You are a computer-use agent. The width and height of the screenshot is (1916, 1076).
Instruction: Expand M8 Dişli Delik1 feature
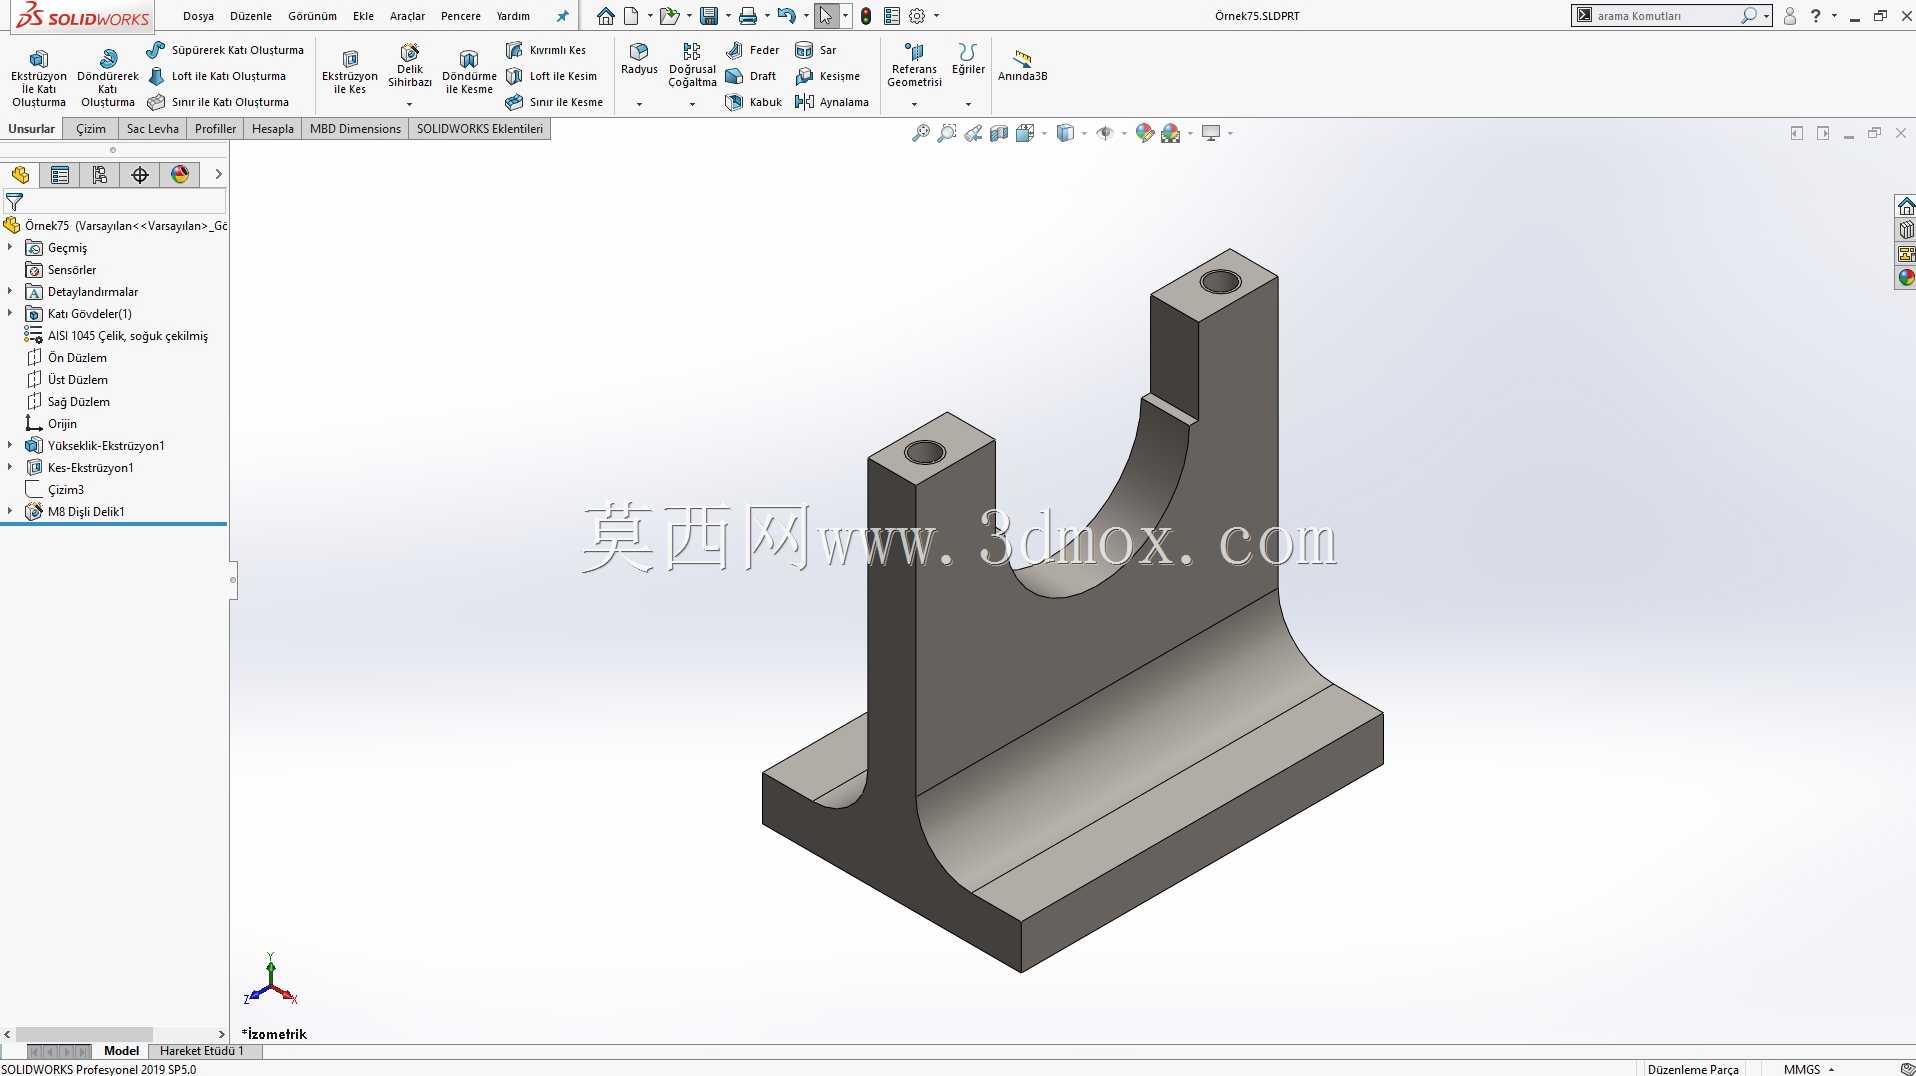point(10,511)
